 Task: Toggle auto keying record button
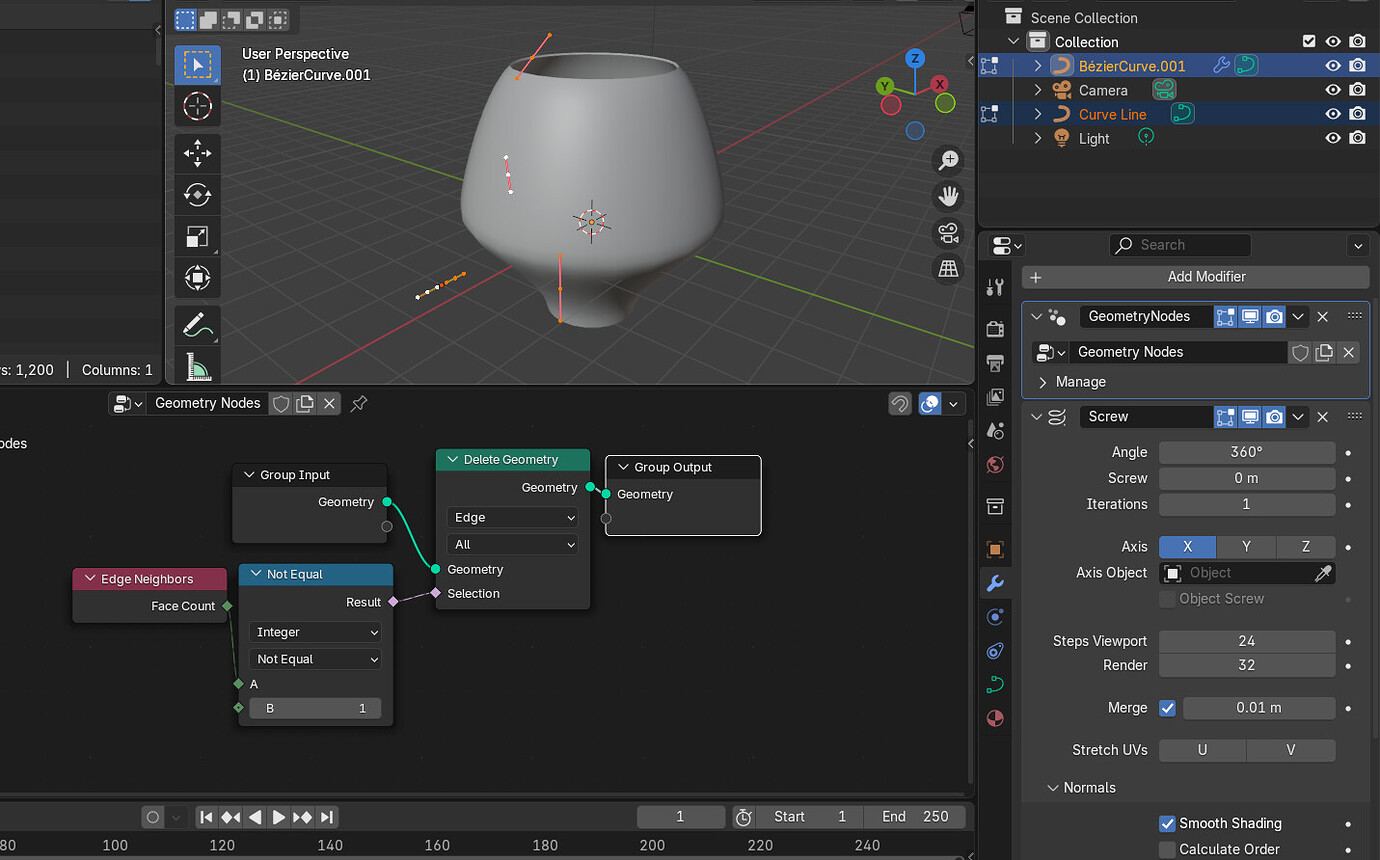pos(153,817)
